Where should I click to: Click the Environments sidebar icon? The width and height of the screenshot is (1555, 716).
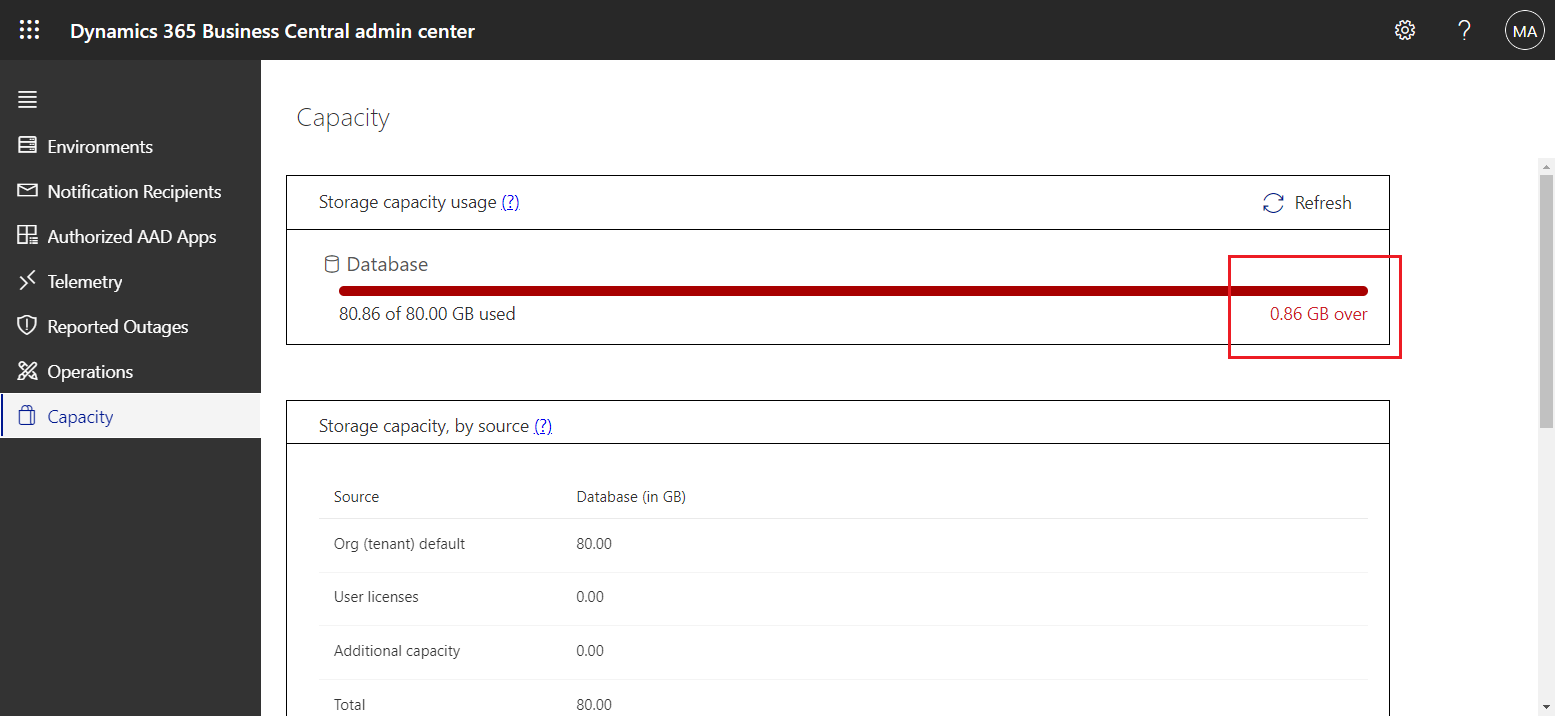tap(27, 146)
